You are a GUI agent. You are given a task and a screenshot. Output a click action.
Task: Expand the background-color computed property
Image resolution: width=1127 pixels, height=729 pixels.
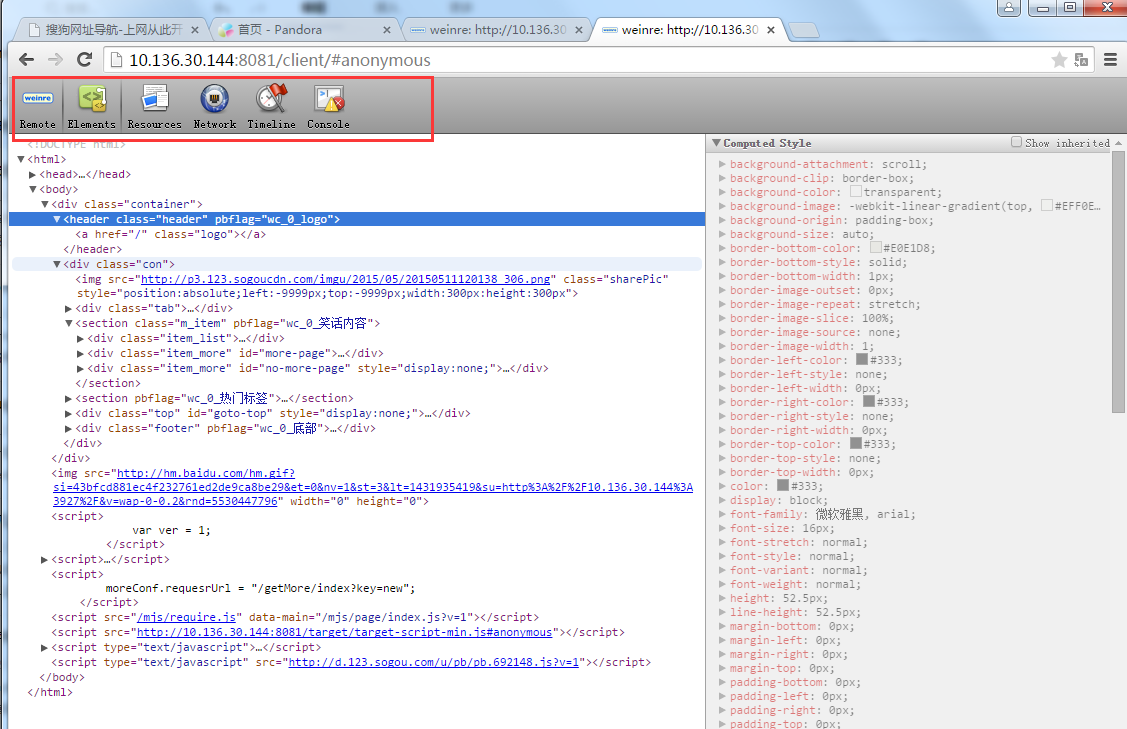point(722,193)
